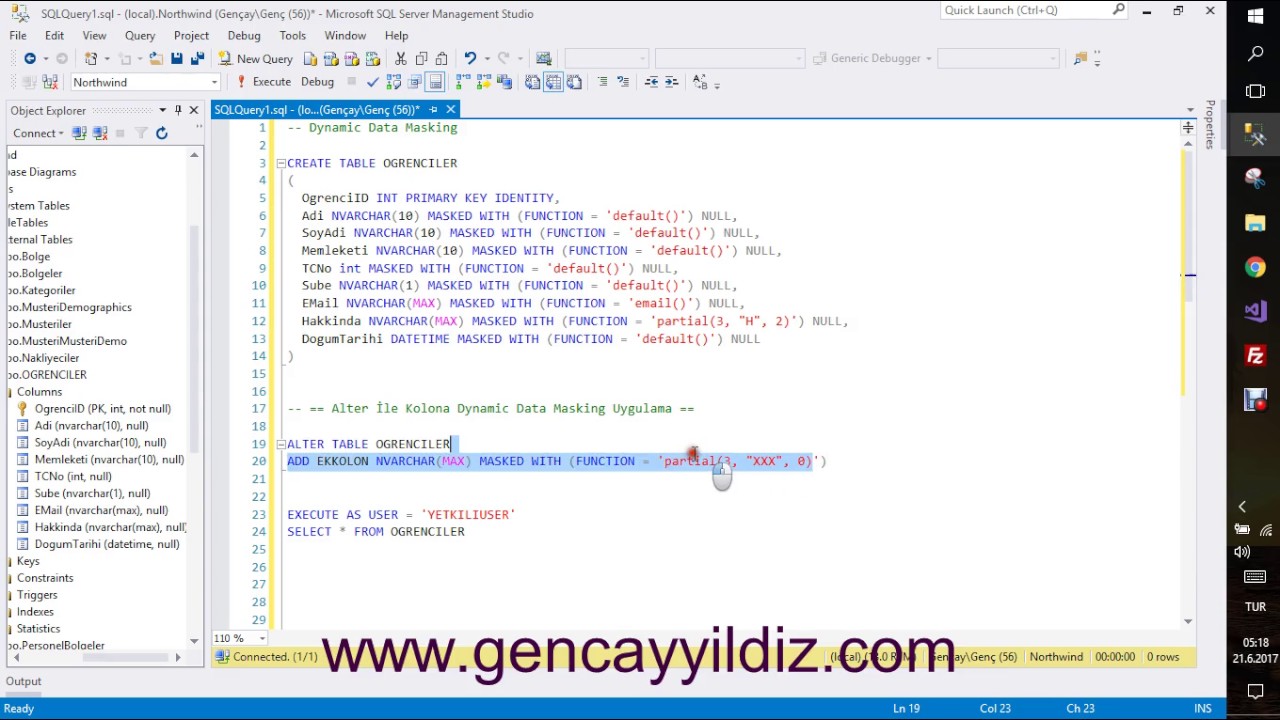Select OgrenciID column in Object Explorer
This screenshot has width=1280, height=720.
click(102, 409)
